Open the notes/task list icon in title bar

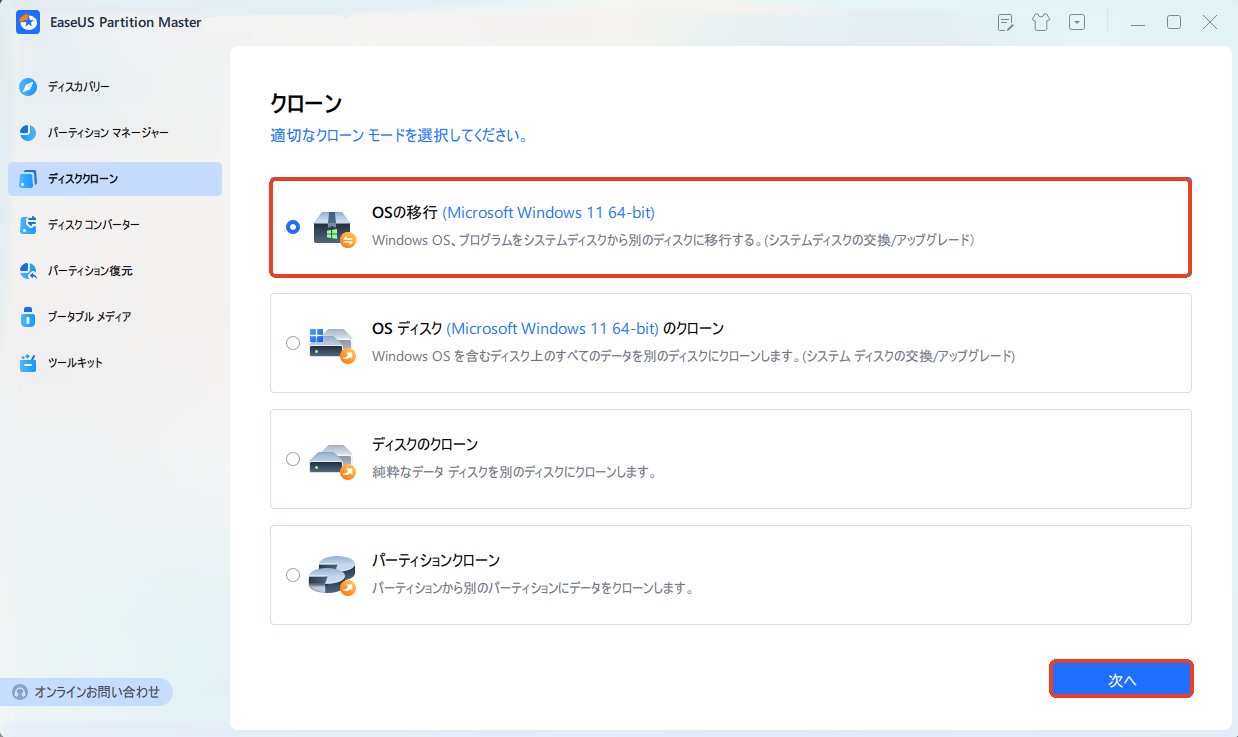click(1006, 22)
